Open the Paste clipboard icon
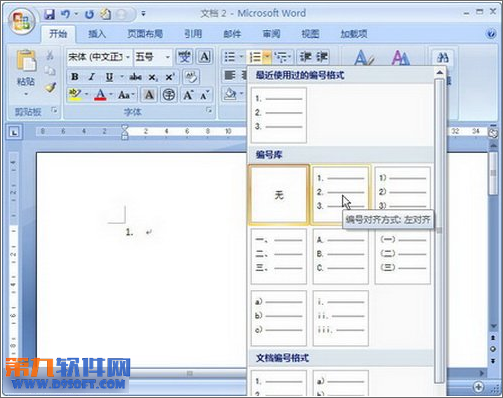The height and width of the screenshot is (398, 503). coord(26,61)
